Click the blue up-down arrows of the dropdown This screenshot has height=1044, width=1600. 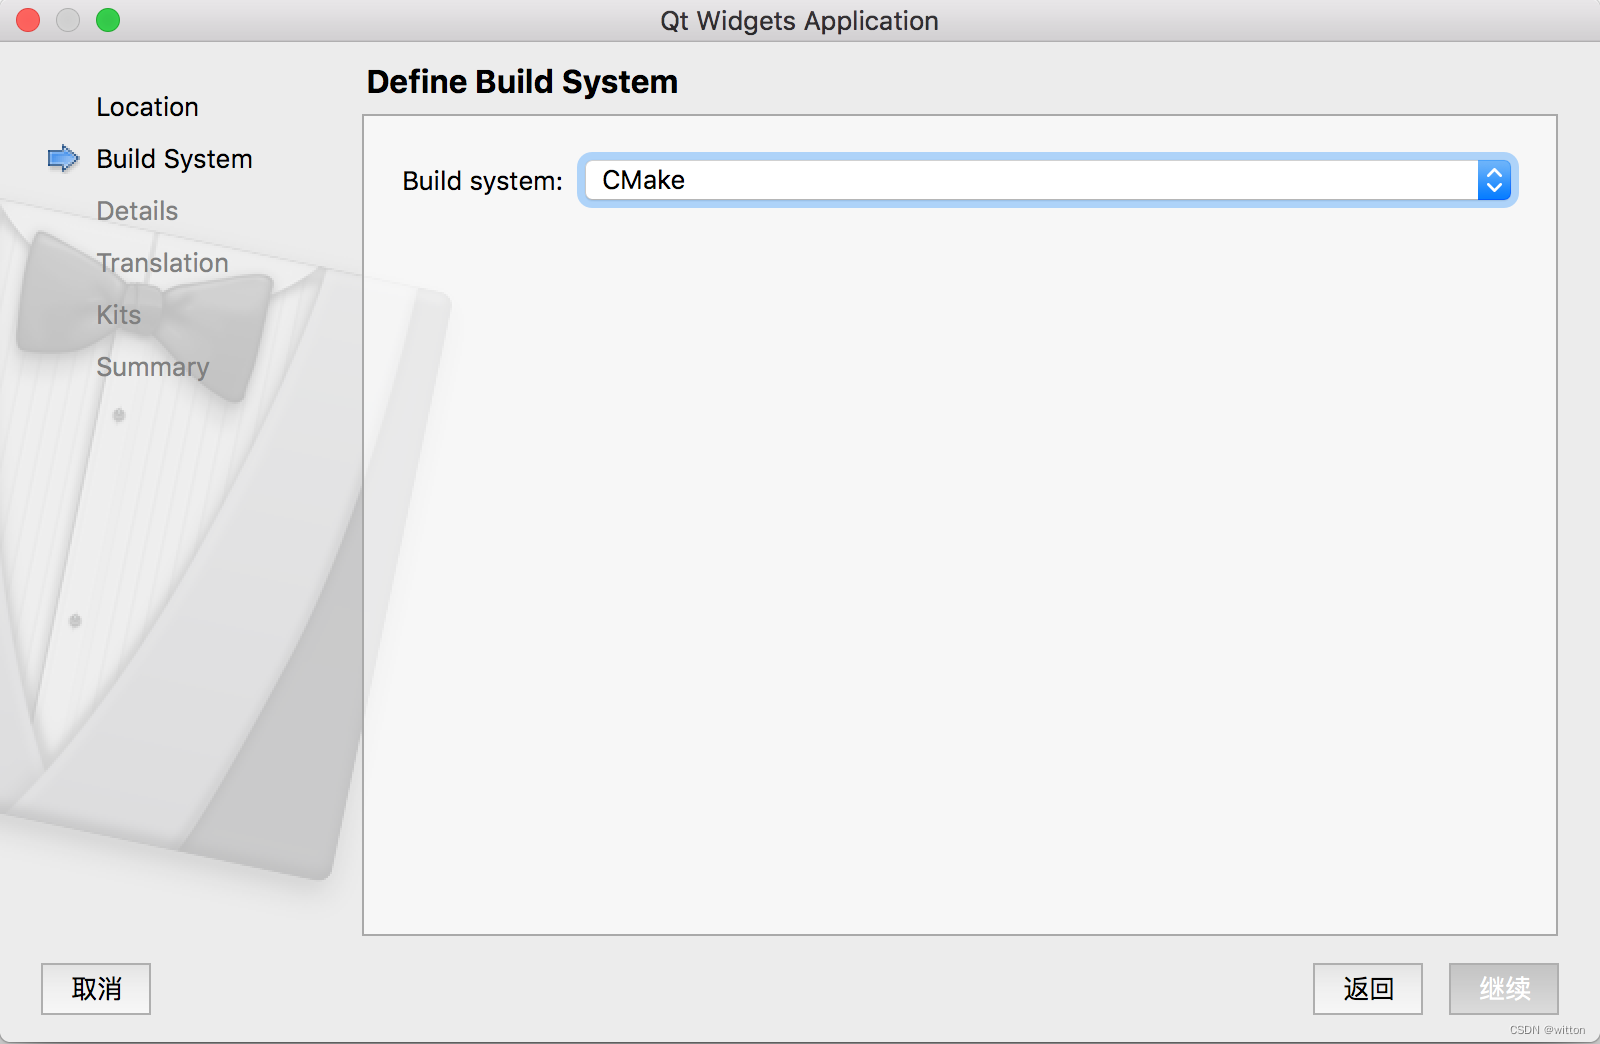tap(1494, 181)
